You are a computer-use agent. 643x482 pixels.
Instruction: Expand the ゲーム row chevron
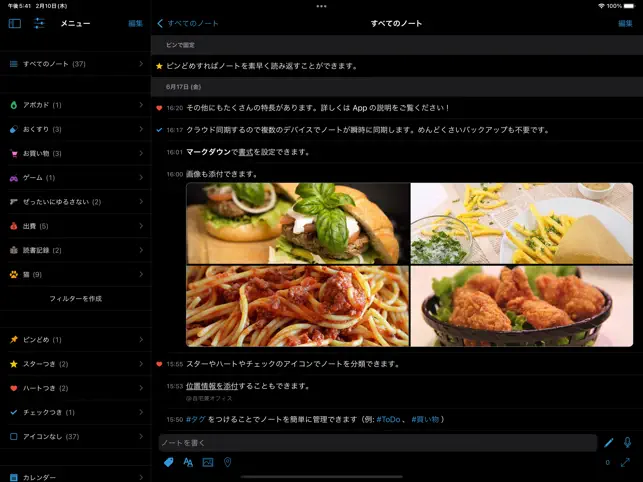pos(141,177)
